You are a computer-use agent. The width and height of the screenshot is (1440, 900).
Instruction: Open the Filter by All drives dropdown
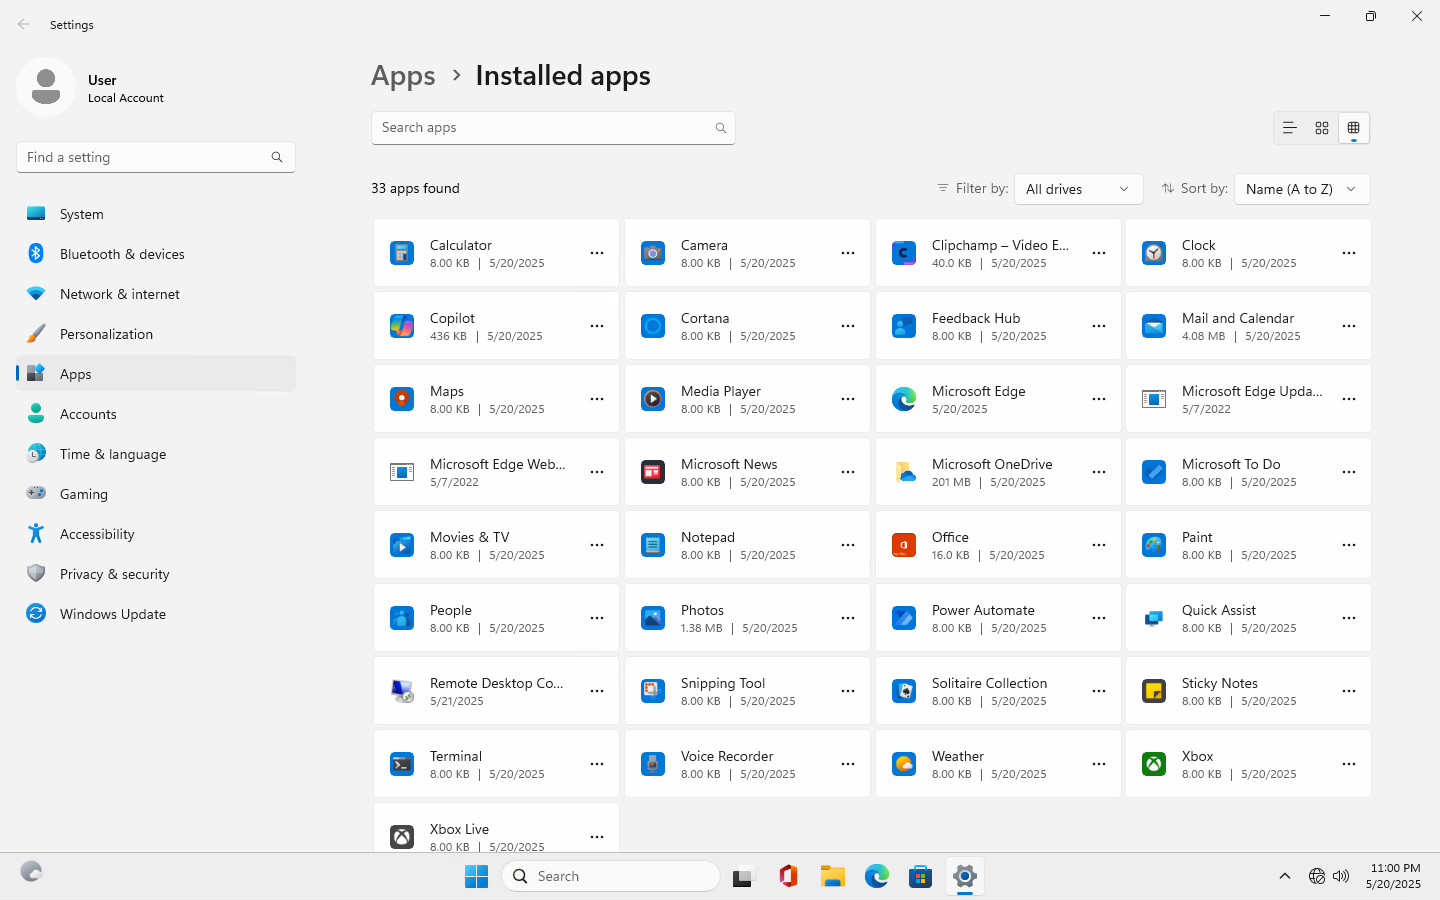click(x=1079, y=189)
